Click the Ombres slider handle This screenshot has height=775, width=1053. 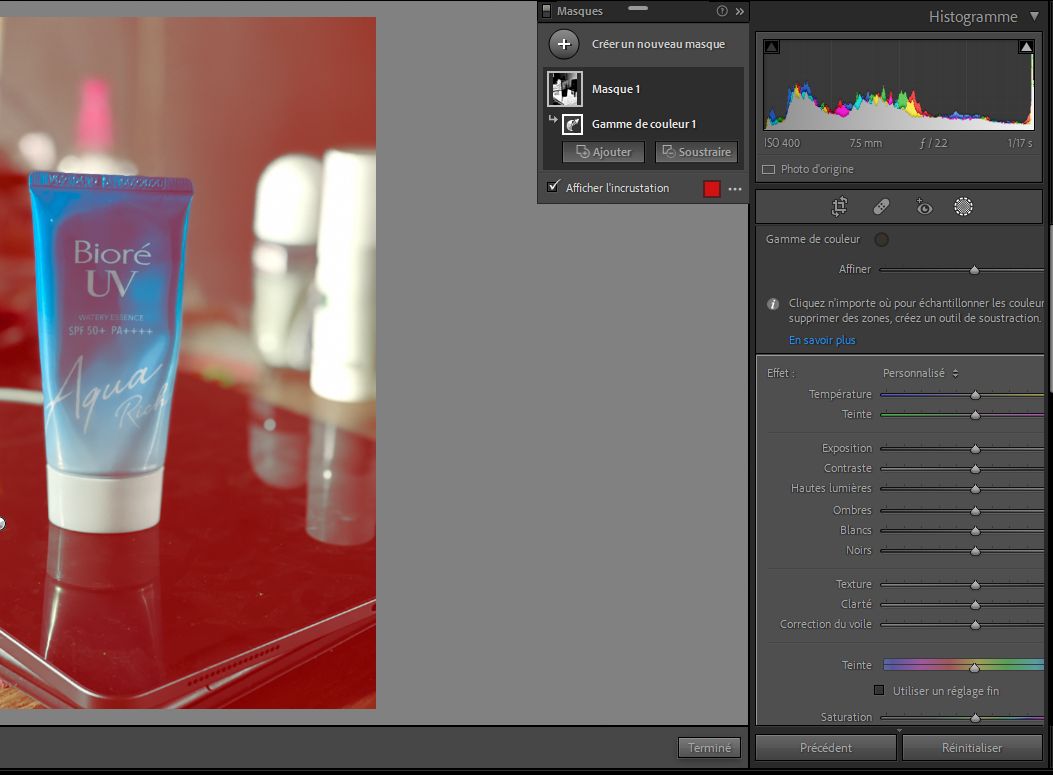975,511
